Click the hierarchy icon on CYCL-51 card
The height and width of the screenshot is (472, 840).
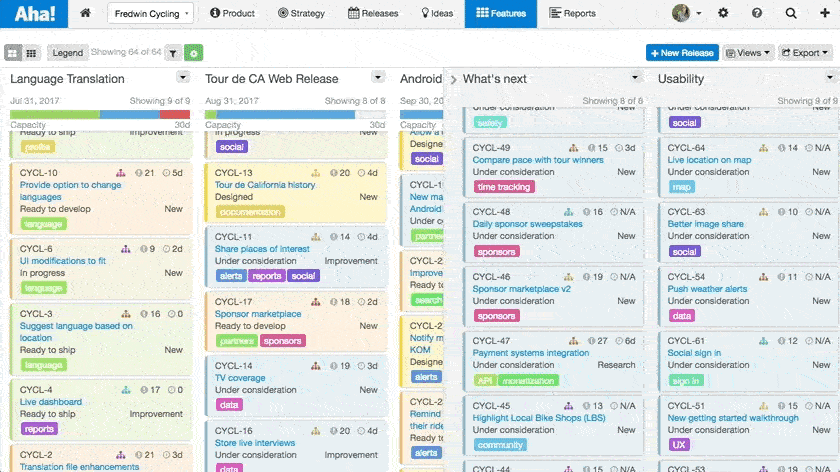(763, 406)
